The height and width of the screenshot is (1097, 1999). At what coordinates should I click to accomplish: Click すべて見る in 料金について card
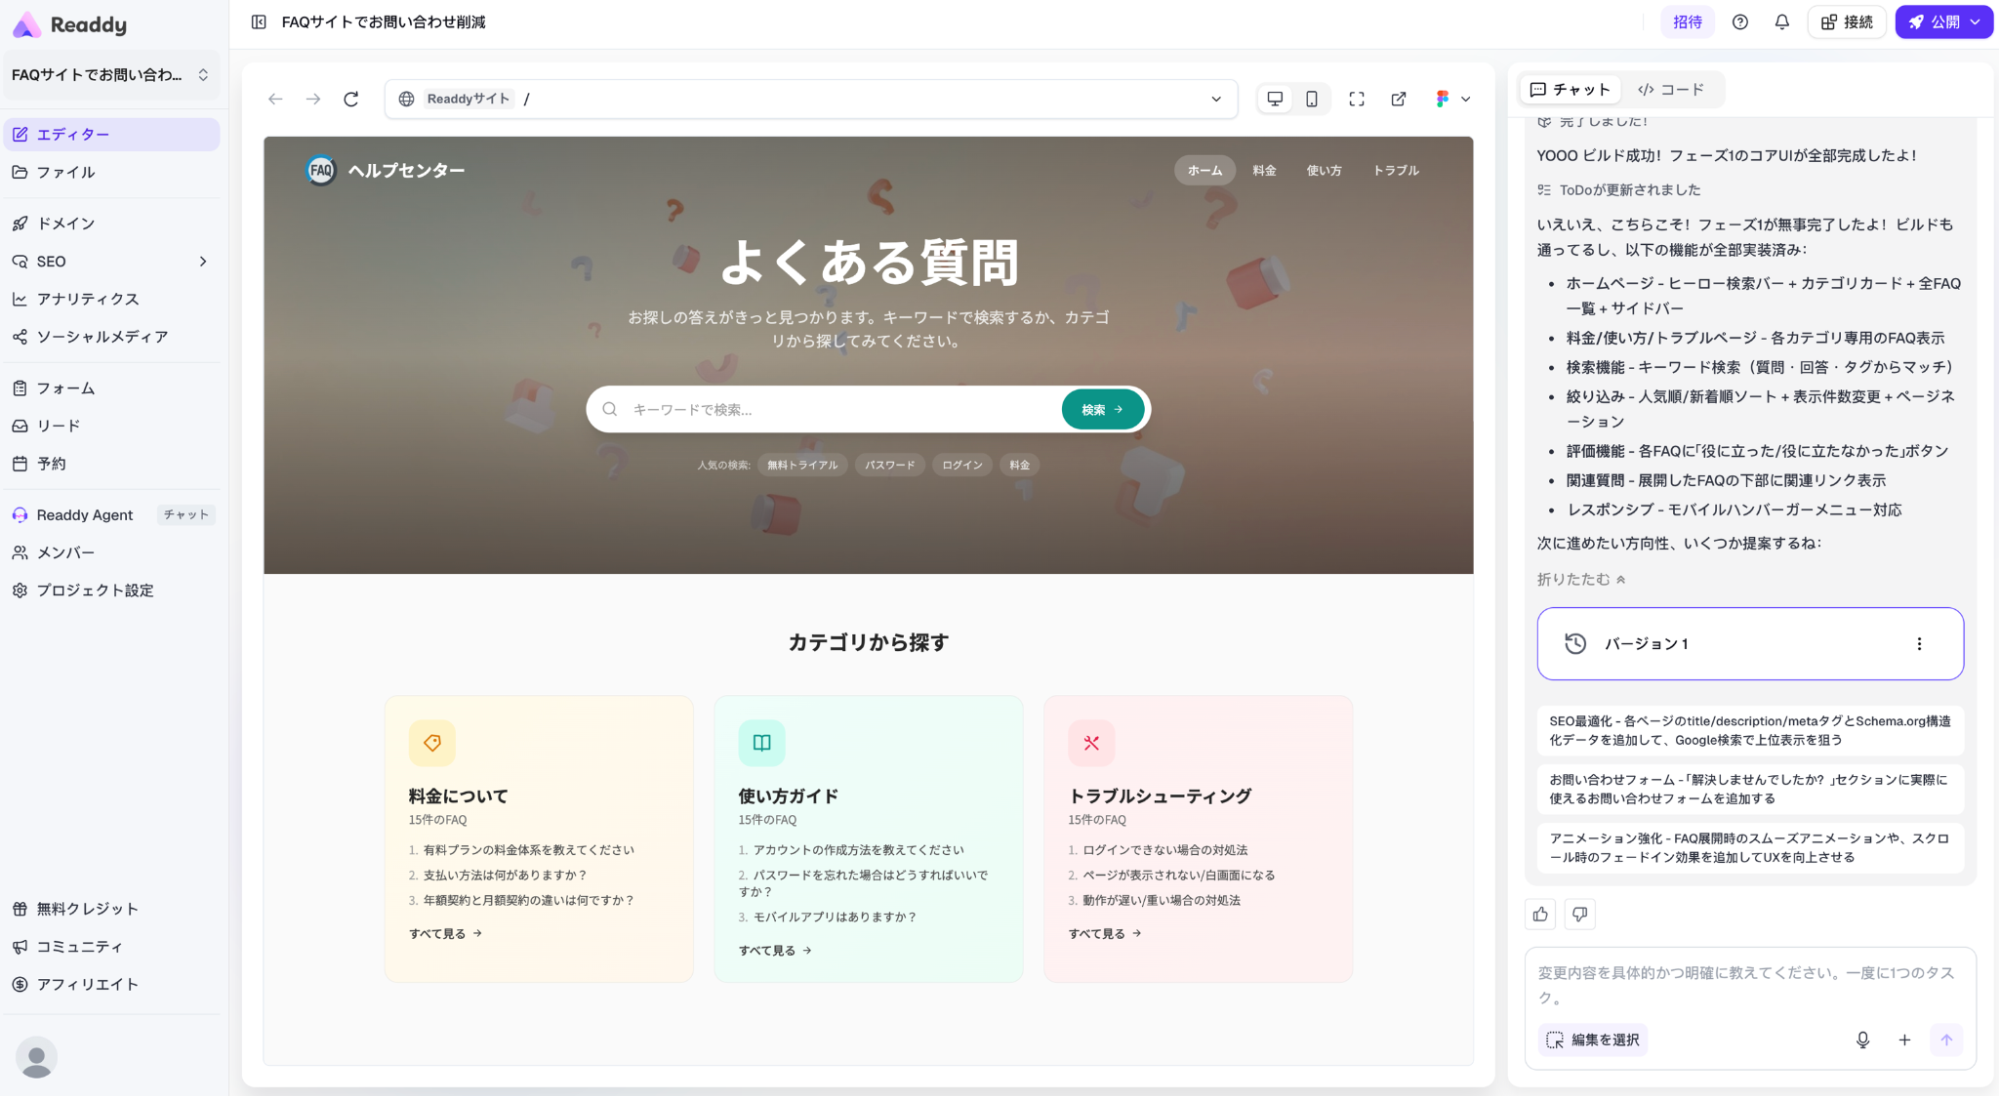coord(446,934)
